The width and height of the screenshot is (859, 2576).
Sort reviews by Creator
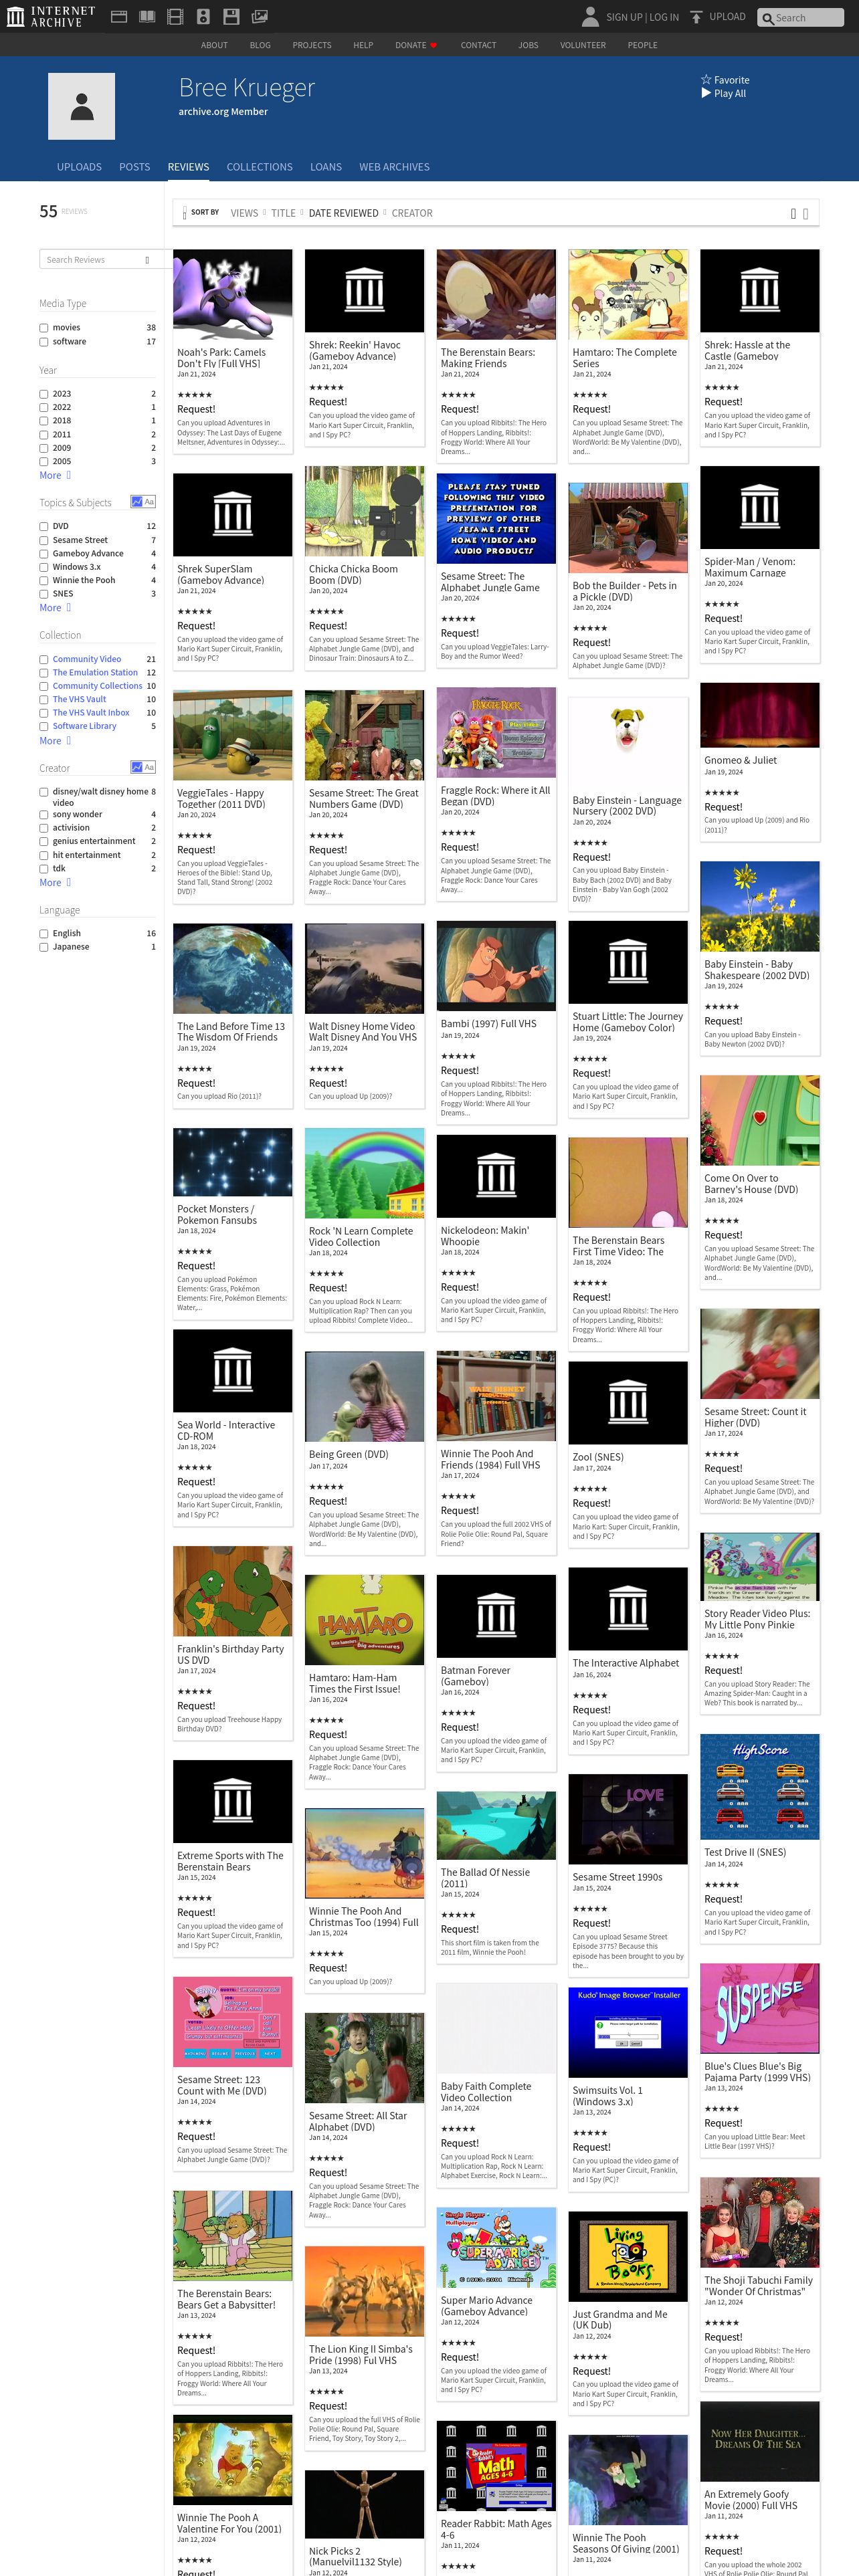coord(412,213)
